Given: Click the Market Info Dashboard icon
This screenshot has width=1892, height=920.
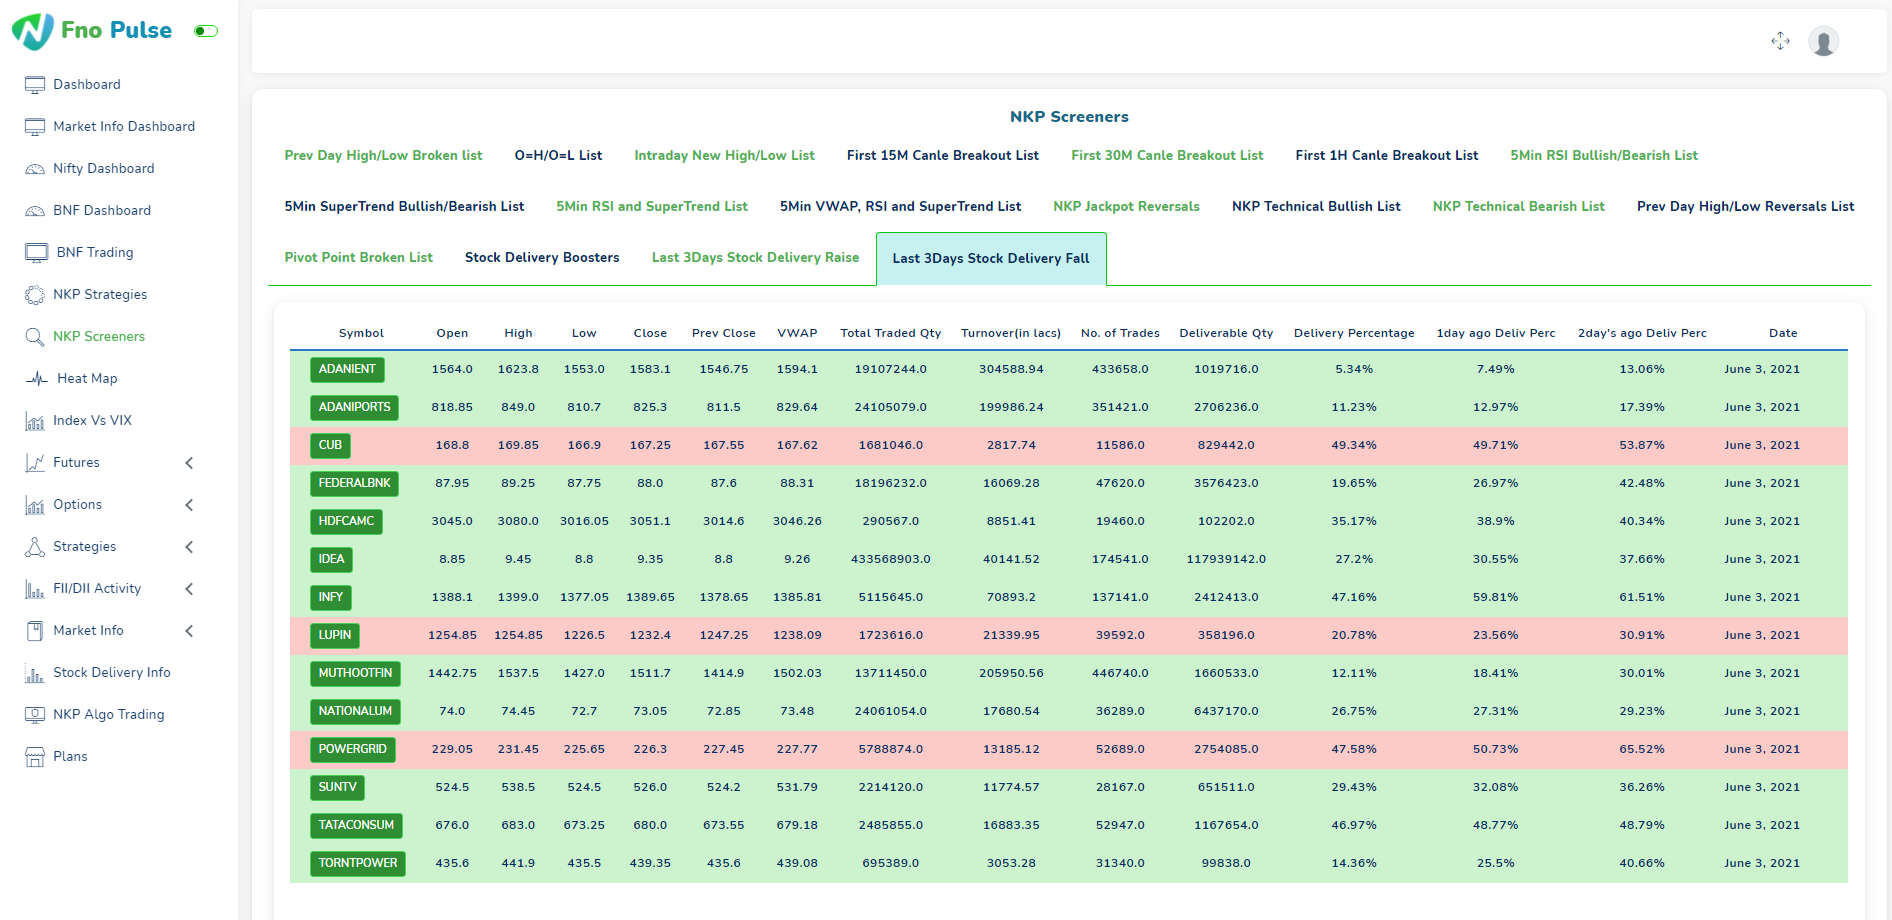Looking at the screenshot, I should [x=35, y=127].
